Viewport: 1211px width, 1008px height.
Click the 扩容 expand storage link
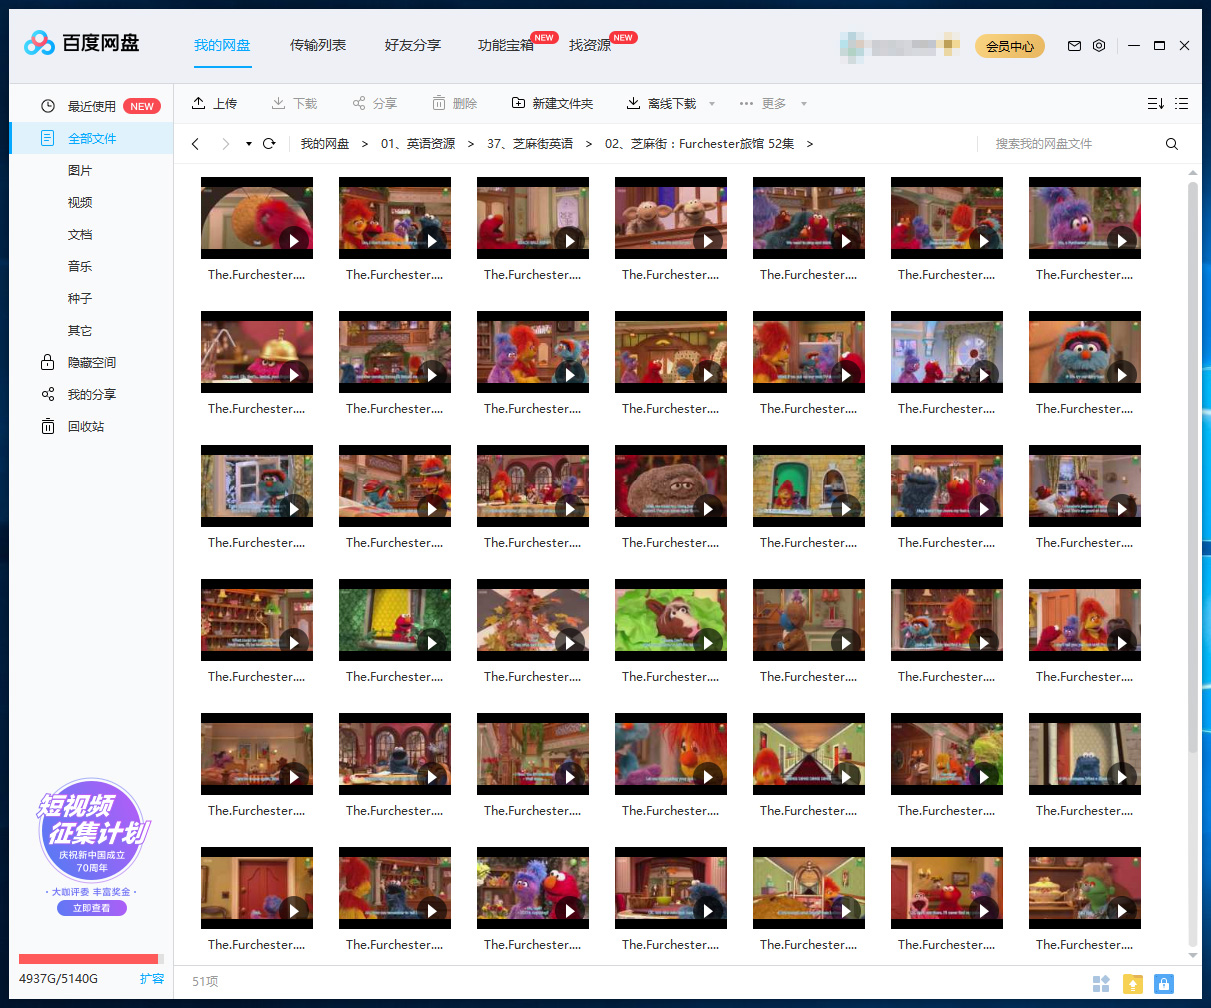(152, 979)
